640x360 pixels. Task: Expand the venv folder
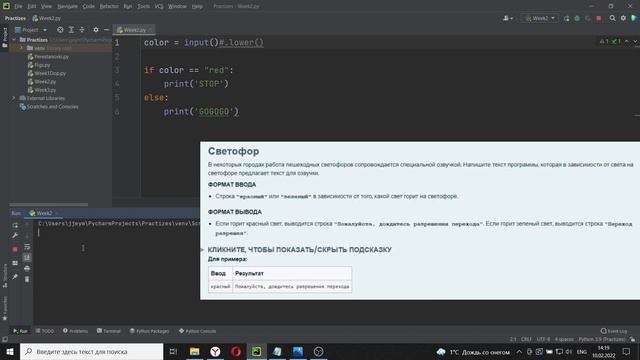22,48
